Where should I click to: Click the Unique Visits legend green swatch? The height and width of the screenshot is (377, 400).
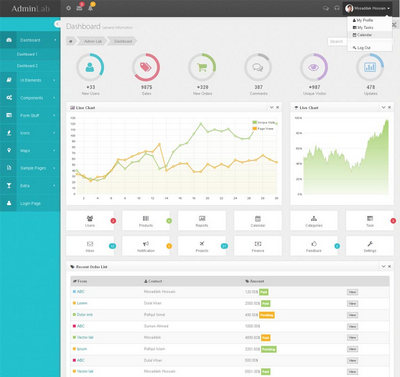(255, 122)
